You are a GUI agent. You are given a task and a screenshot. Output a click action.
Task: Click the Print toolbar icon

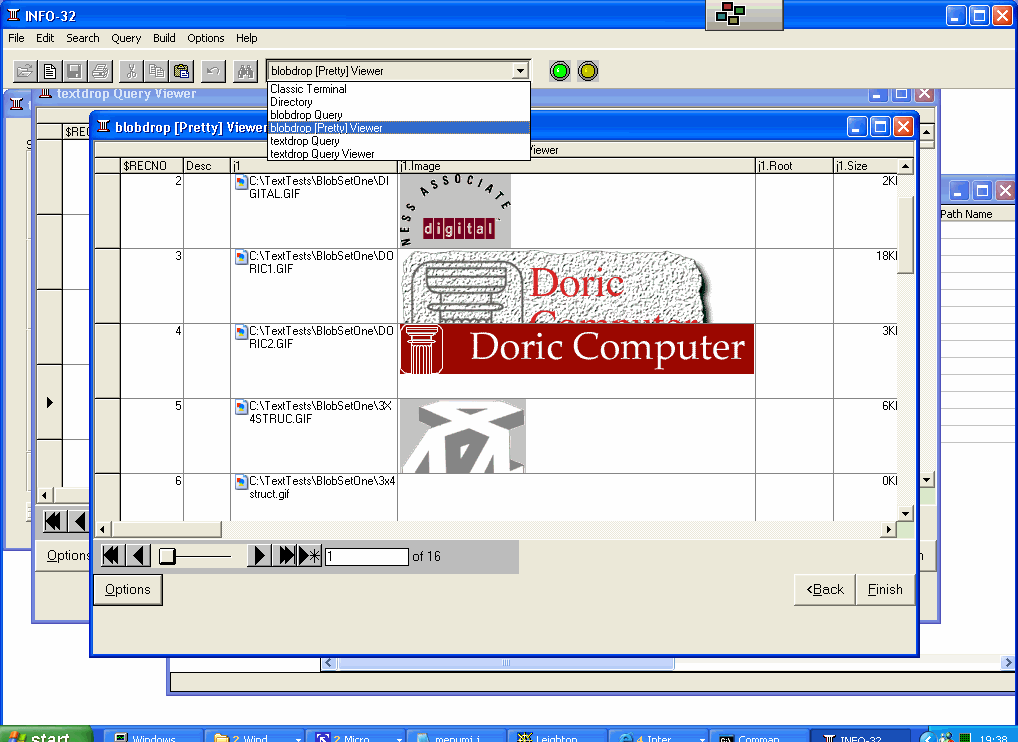coord(100,71)
